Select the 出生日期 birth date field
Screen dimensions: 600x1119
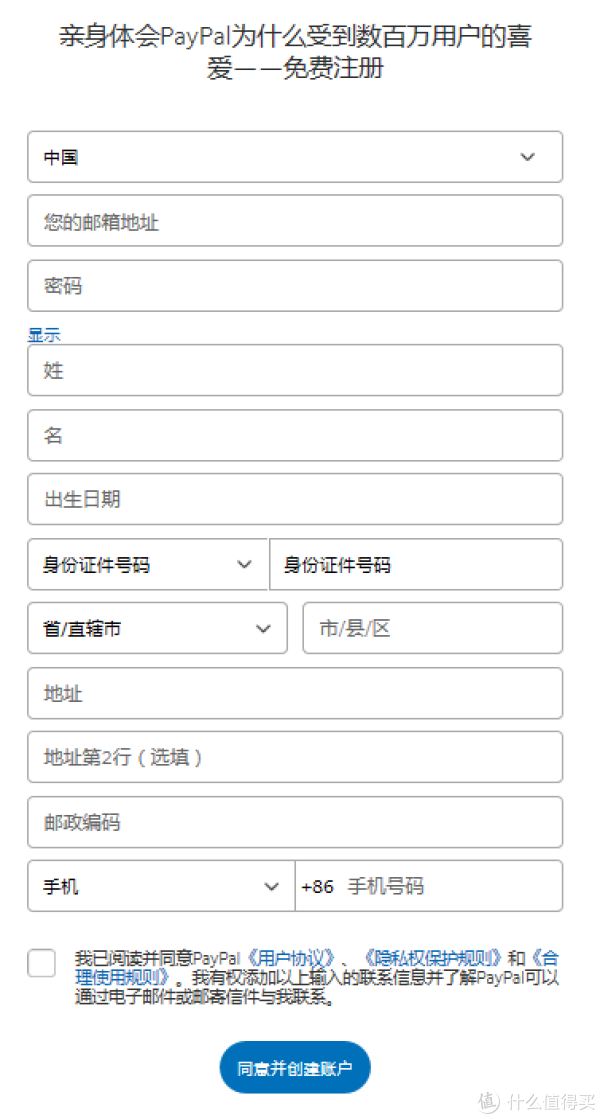pos(295,500)
